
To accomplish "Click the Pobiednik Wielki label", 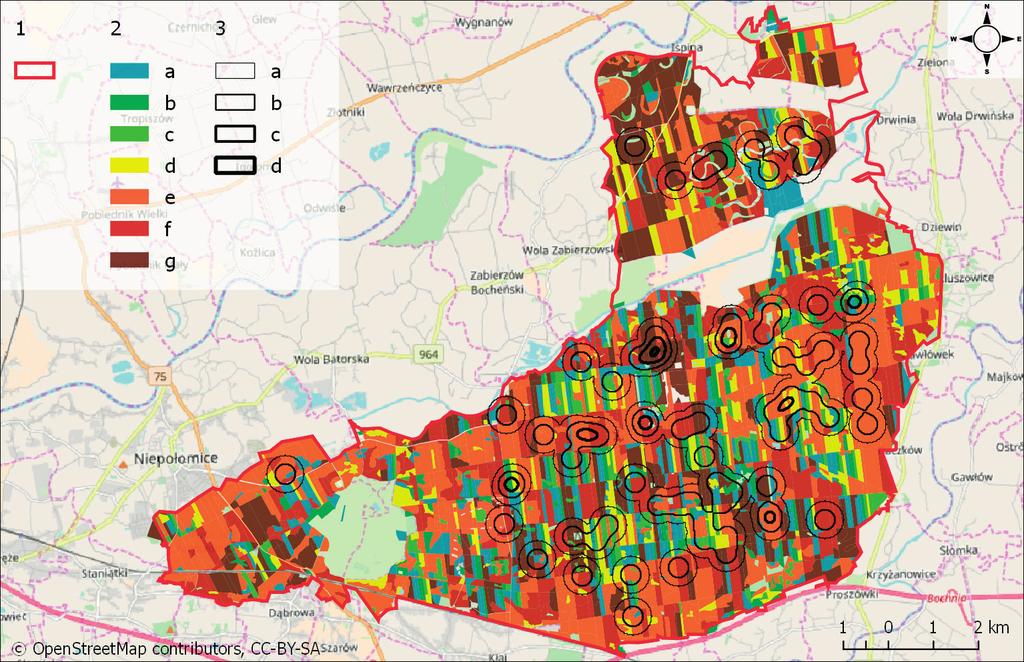I will [x=125, y=214].
